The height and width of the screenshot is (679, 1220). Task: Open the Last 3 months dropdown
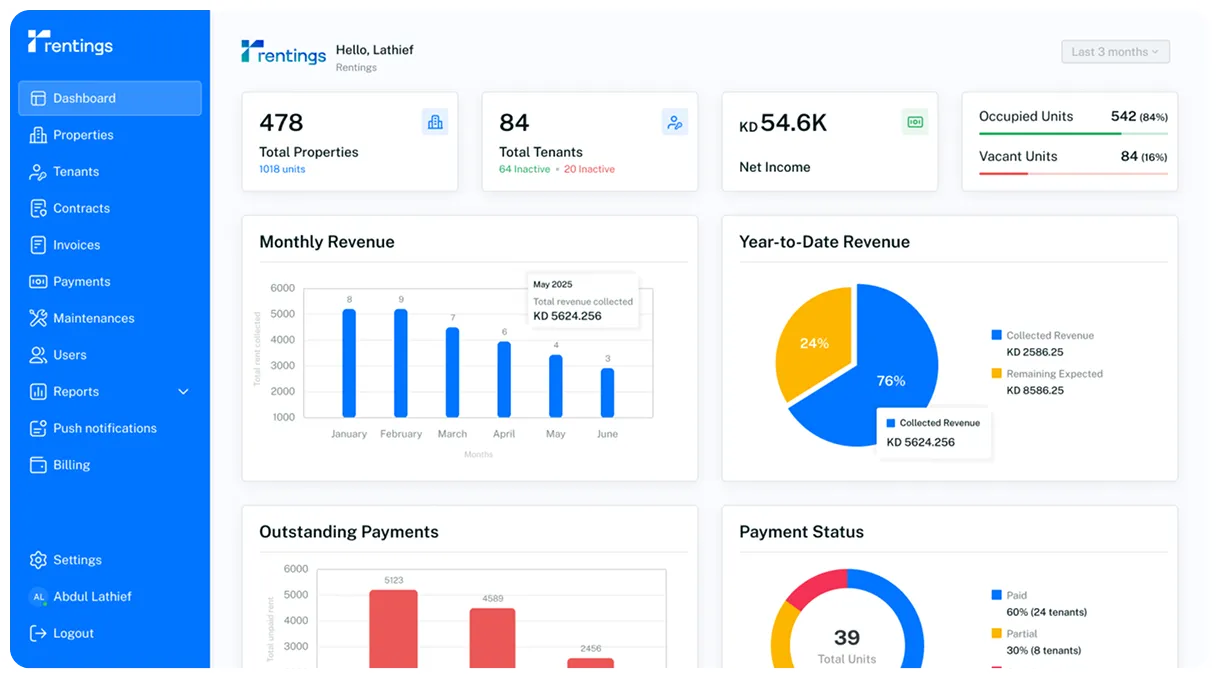pos(1115,52)
